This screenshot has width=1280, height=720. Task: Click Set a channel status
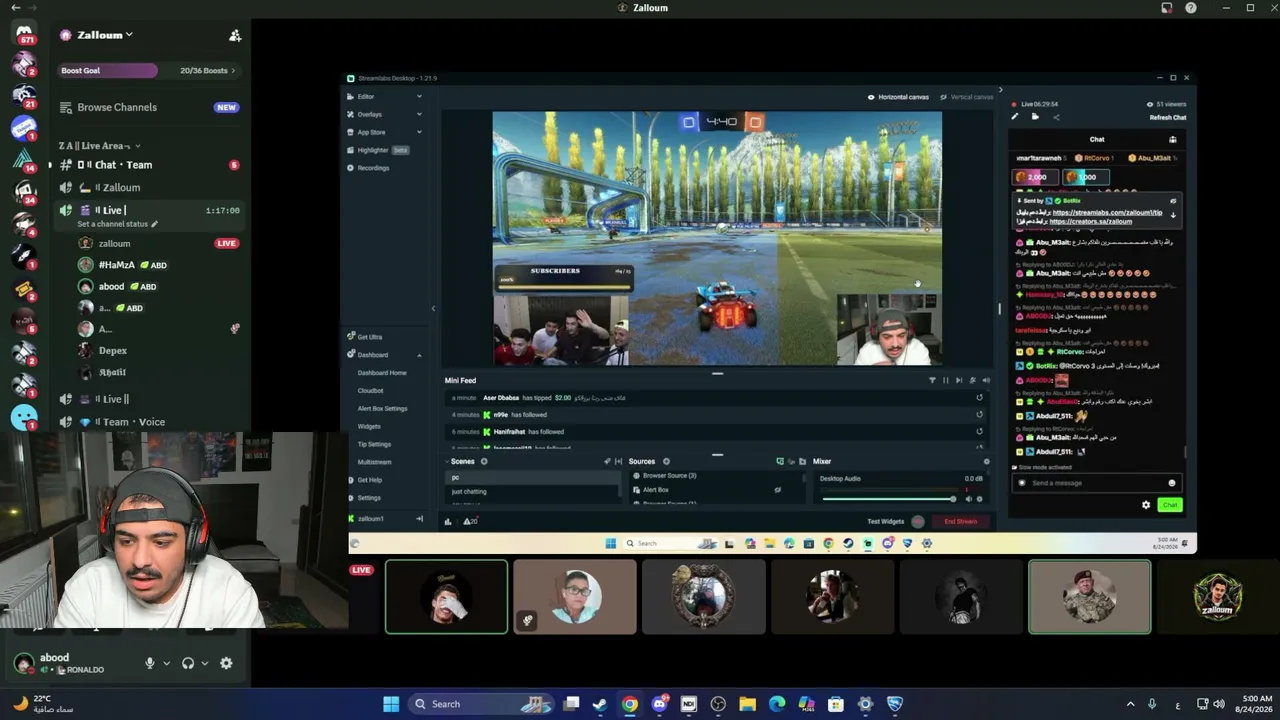(117, 224)
